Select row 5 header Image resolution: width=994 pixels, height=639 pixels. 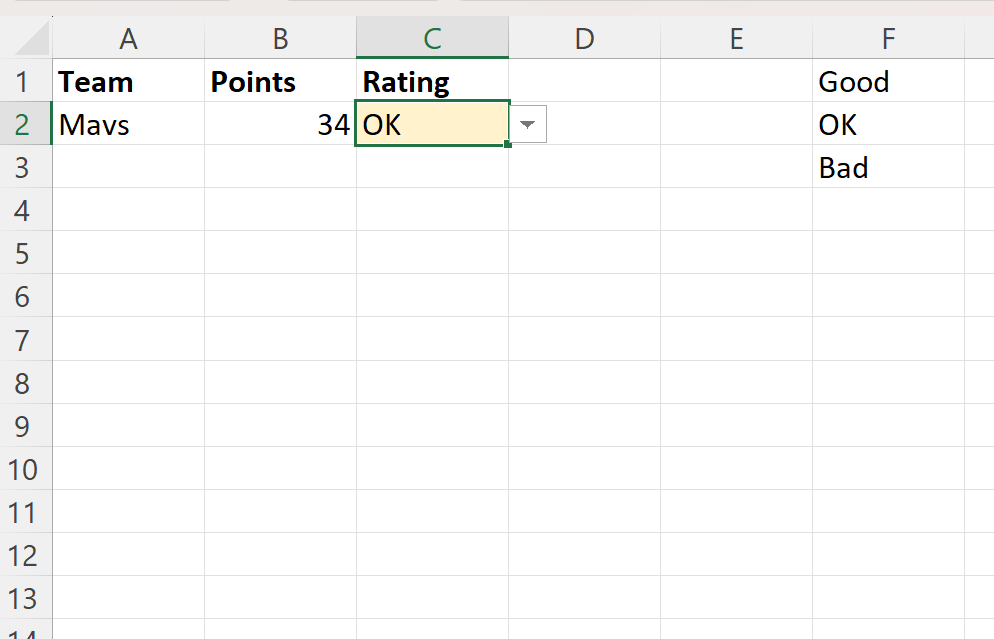tap(26, 253)
